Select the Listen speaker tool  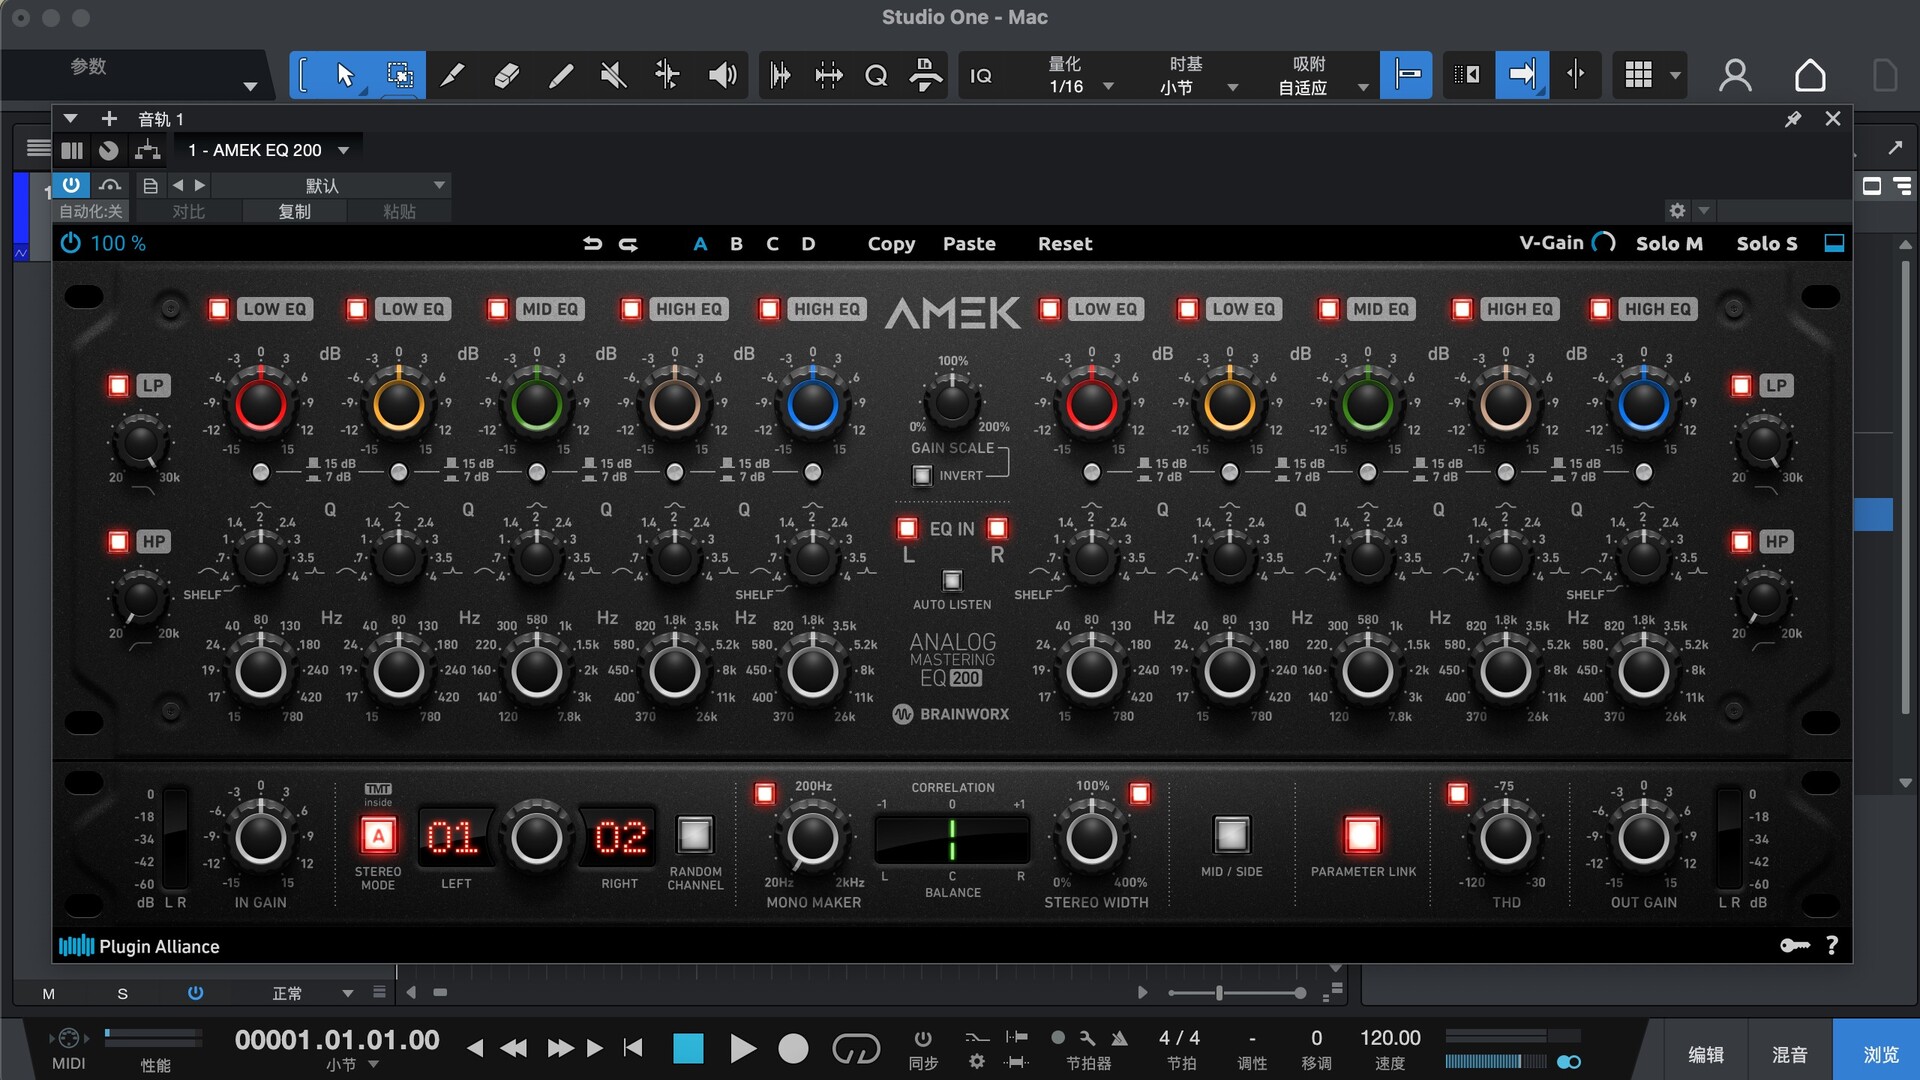pyautogui.click(x=722, y=75)
